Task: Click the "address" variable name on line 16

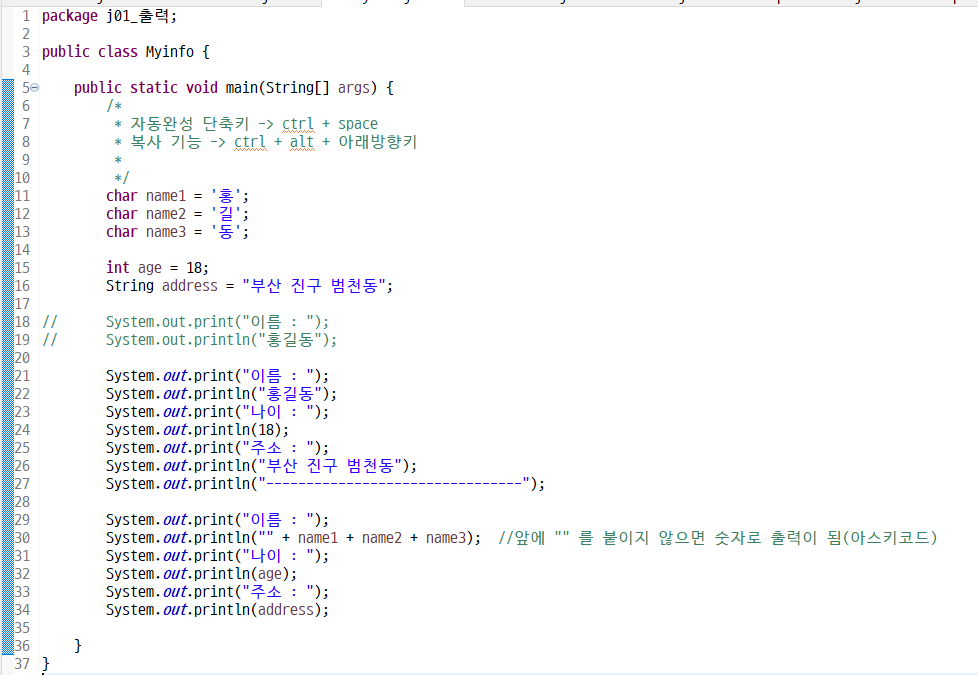Action: pos(190,286)
